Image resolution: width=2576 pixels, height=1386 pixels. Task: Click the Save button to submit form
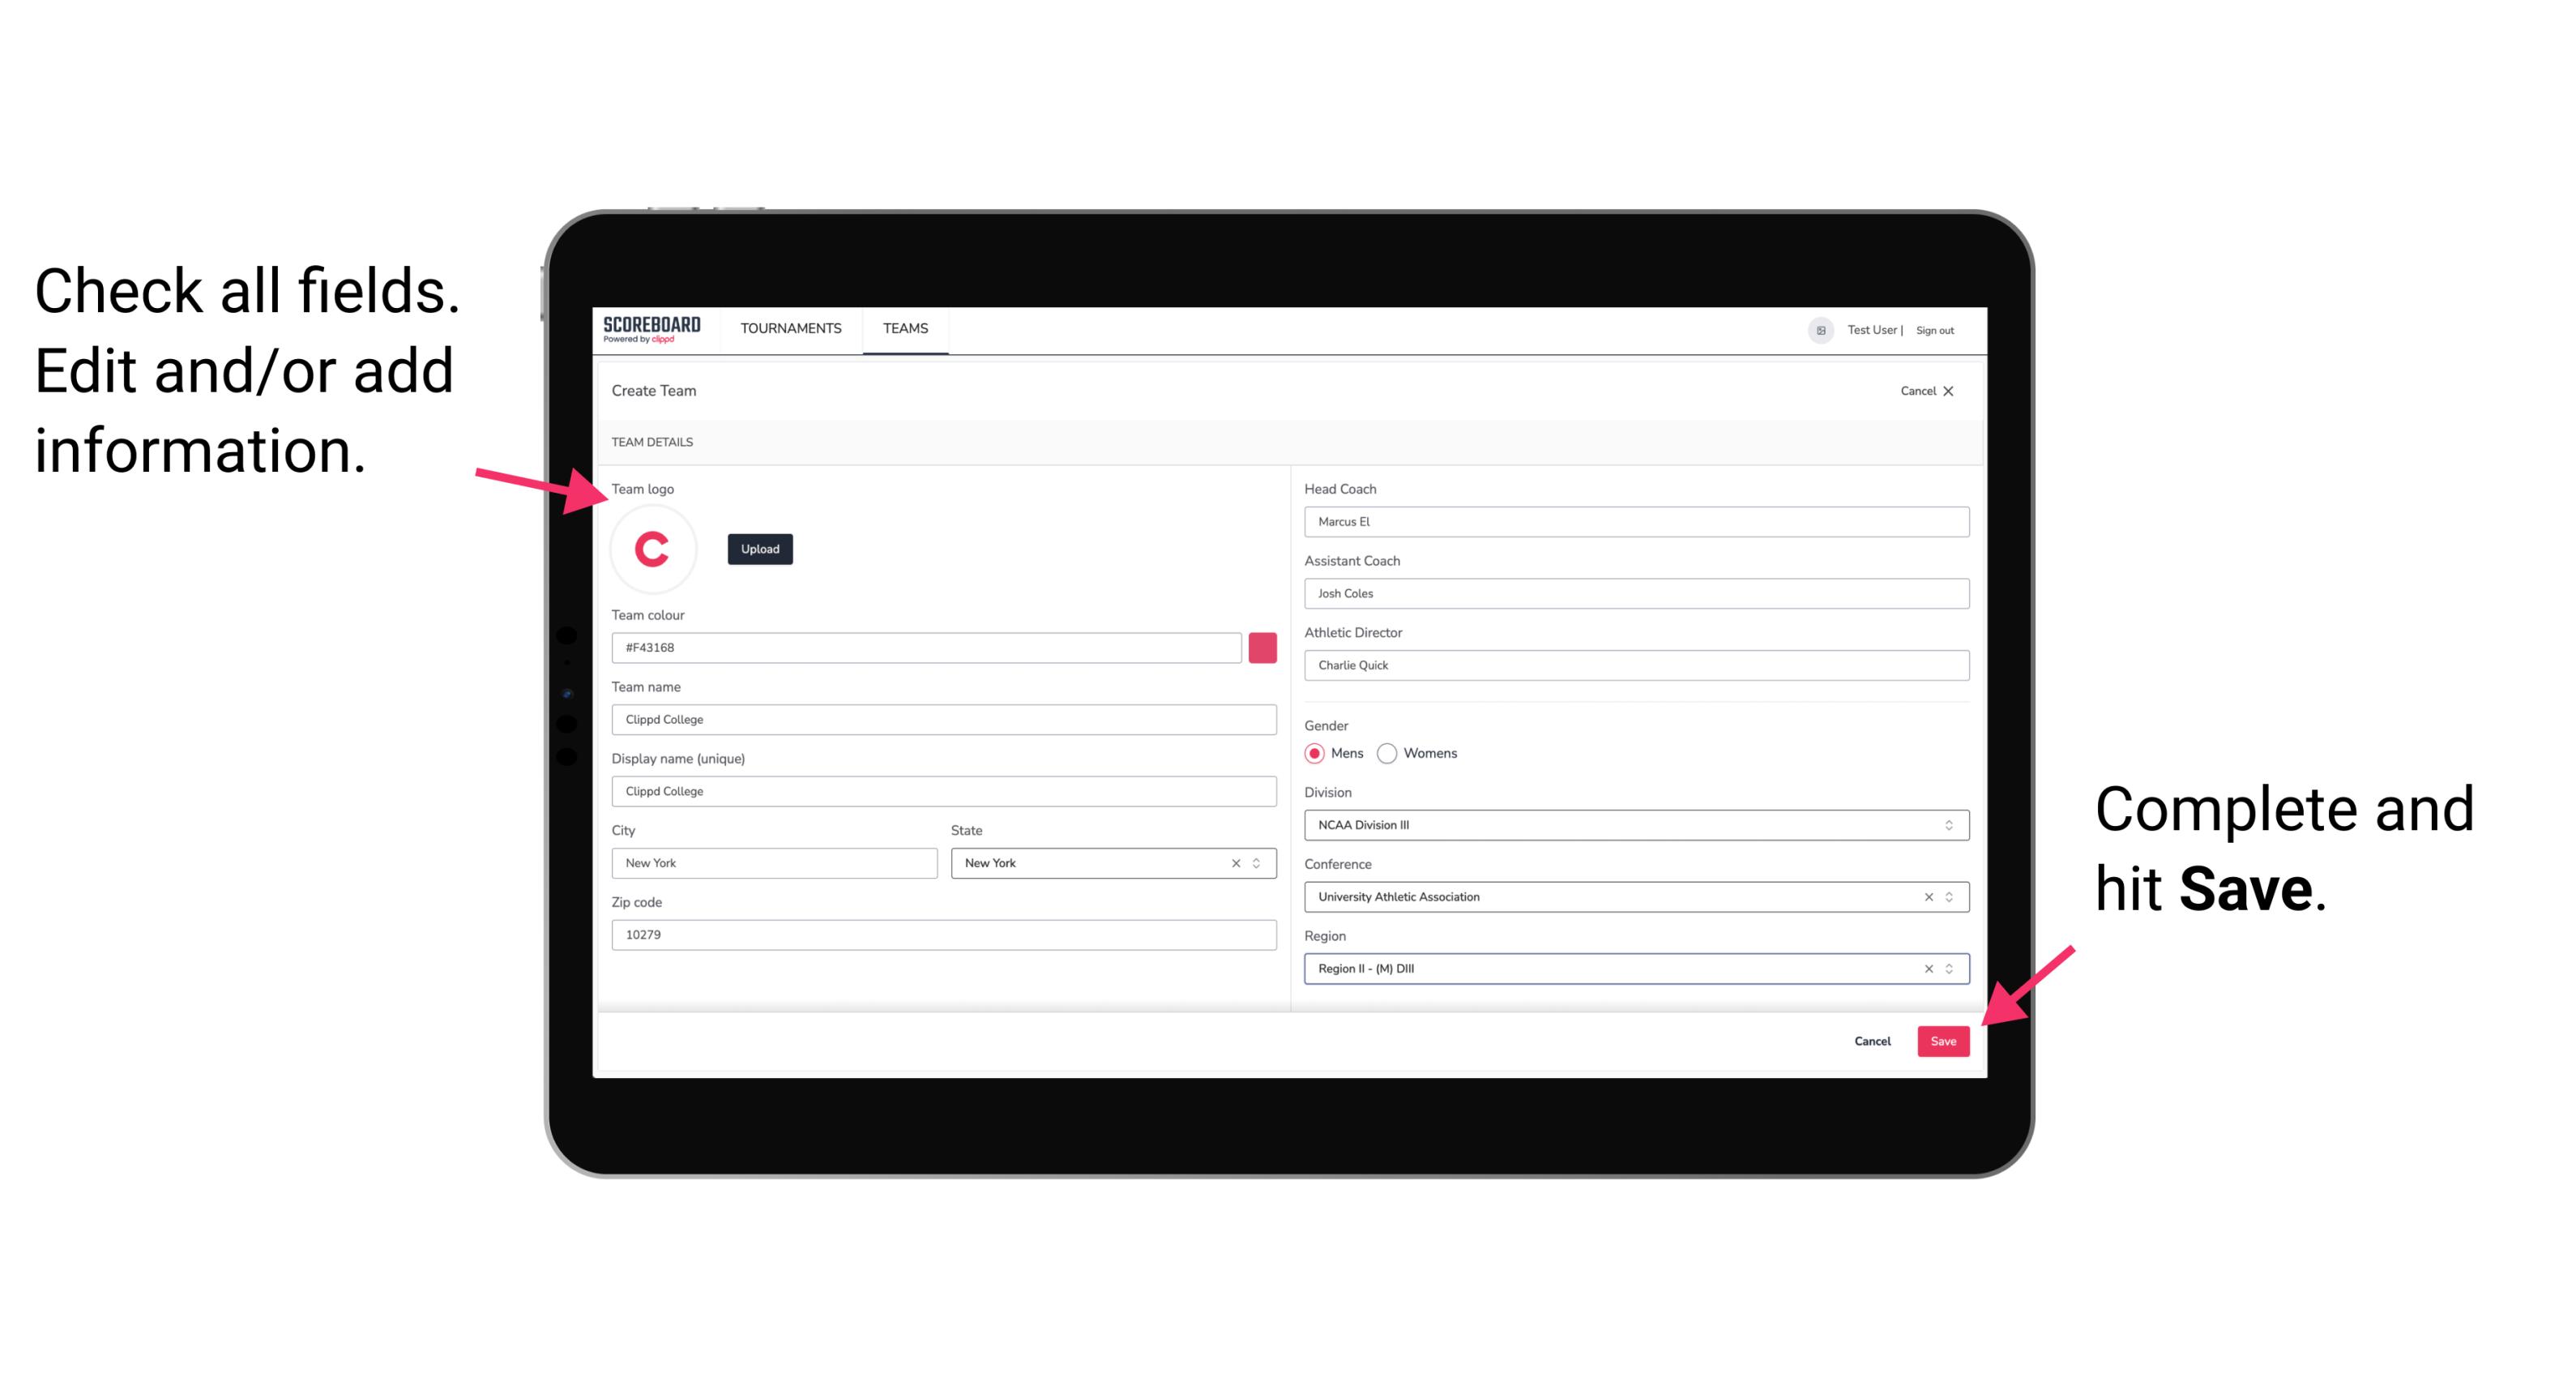(x=1943, y=1039)
